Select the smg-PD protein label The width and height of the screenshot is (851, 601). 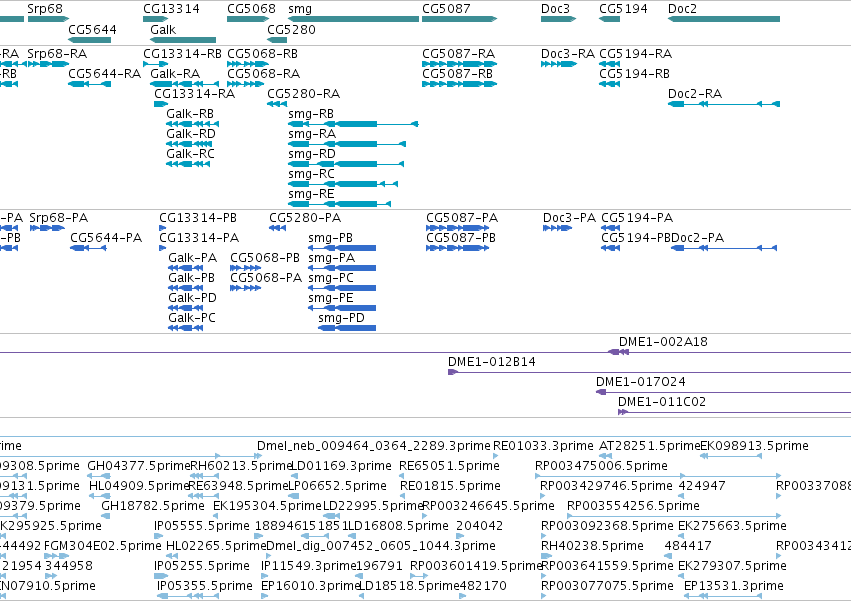[x=341, y=318]
